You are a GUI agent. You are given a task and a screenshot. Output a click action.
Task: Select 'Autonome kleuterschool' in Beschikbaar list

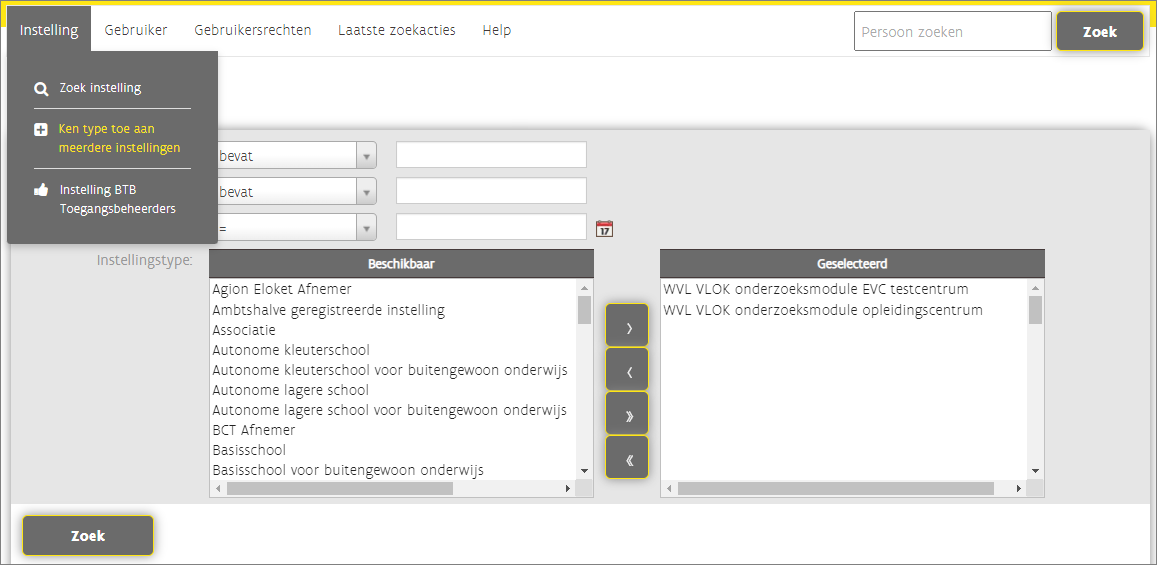click(291, 350)
